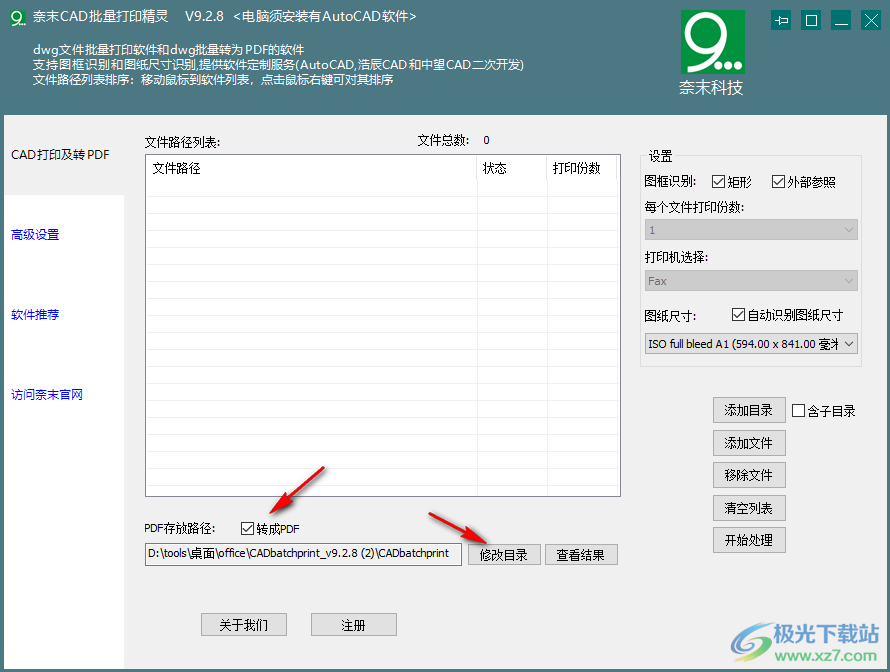Maximize the window using the square icon
Image resolution: width=890 pixels, height=672 pixels.
click(811, 21)
